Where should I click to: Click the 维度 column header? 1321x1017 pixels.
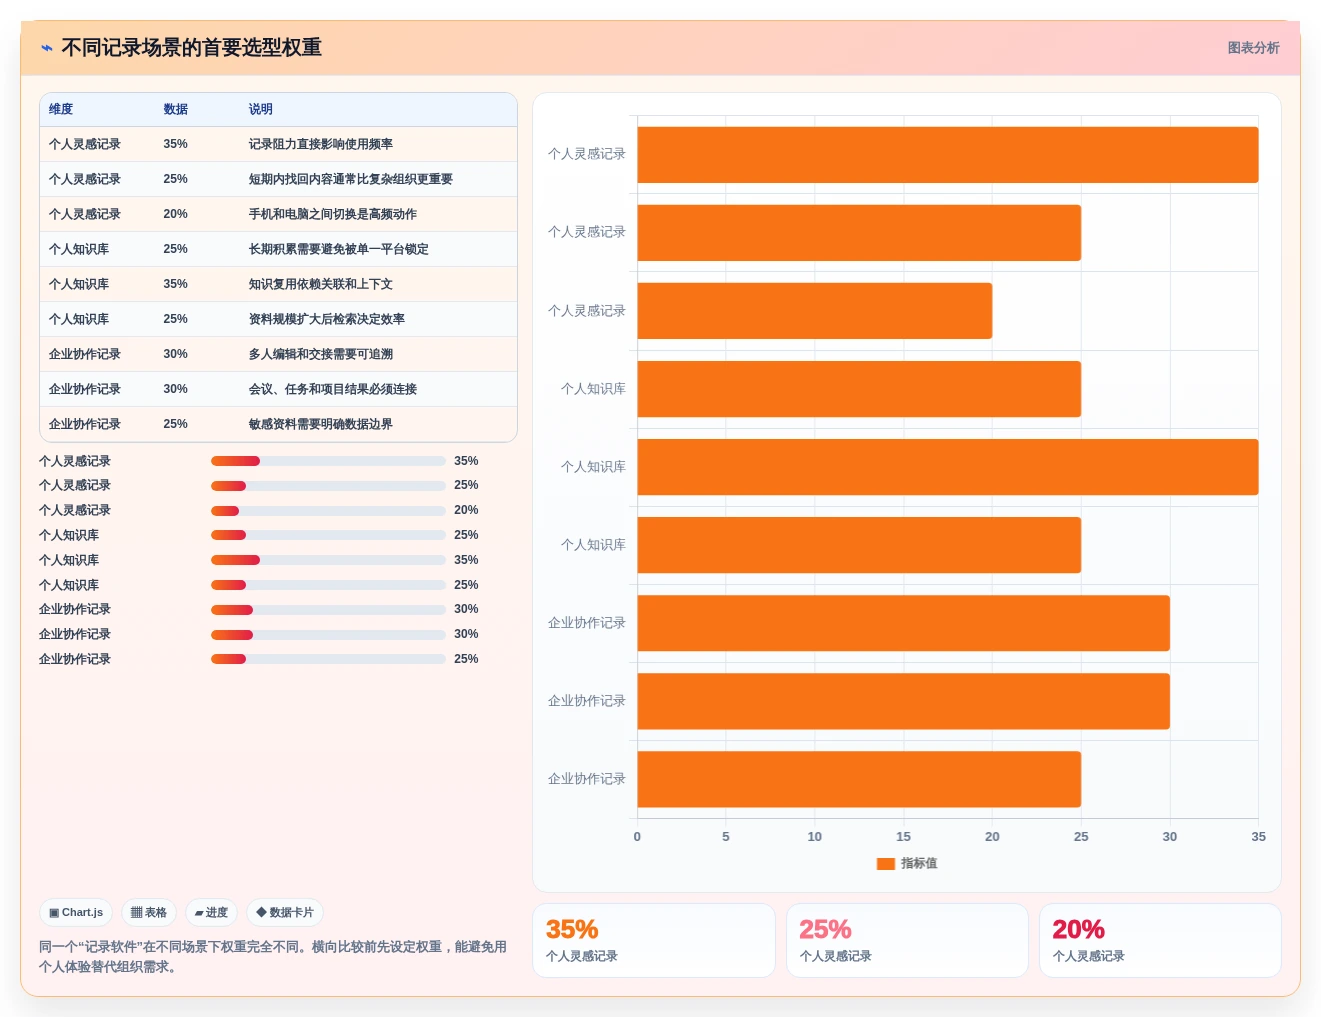tap(61, 109)
